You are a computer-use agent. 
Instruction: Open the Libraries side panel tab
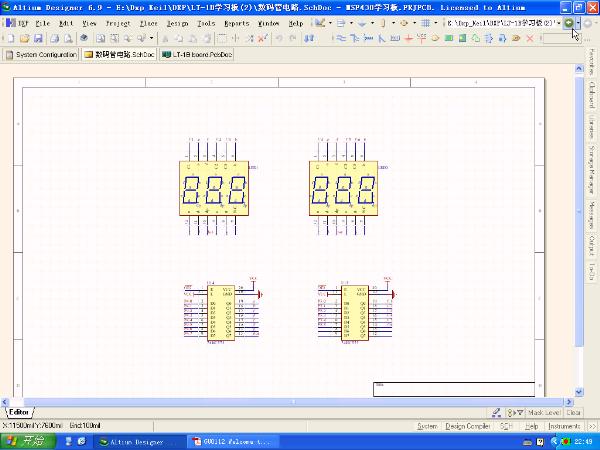(x=591, y=129)
